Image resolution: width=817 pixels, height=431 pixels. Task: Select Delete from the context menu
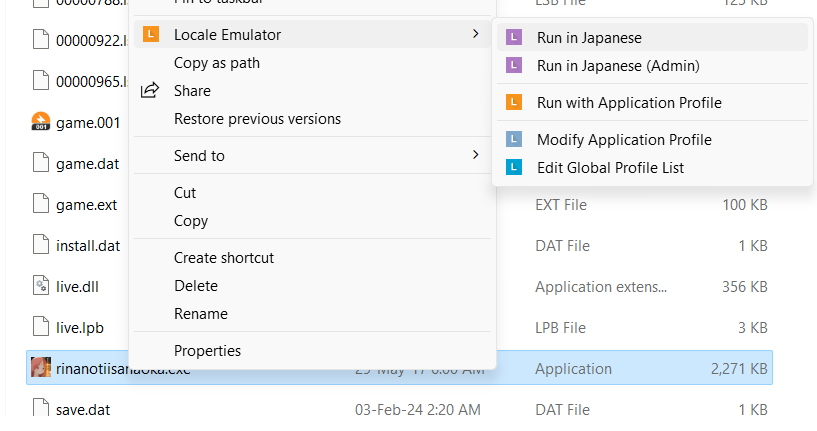click(195, 285)
